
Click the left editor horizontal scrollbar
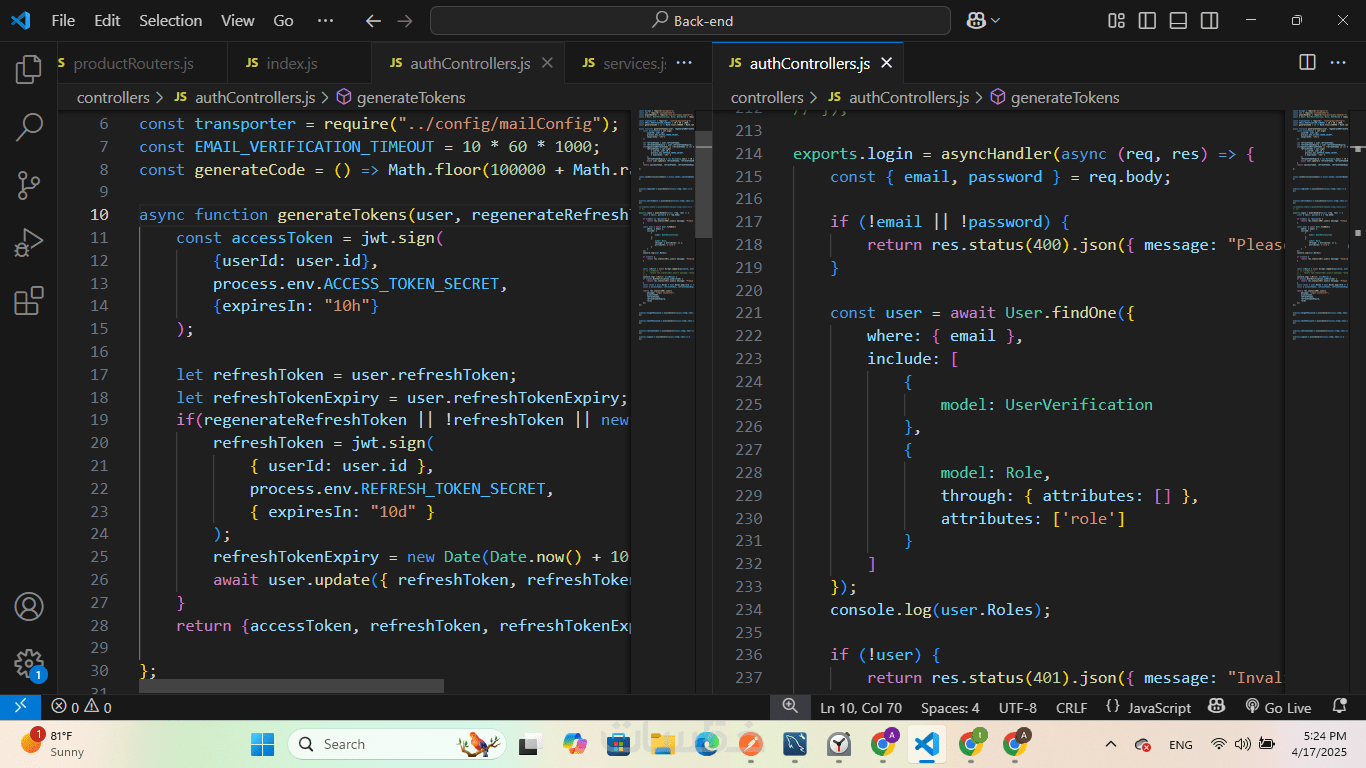coord(290,686)
